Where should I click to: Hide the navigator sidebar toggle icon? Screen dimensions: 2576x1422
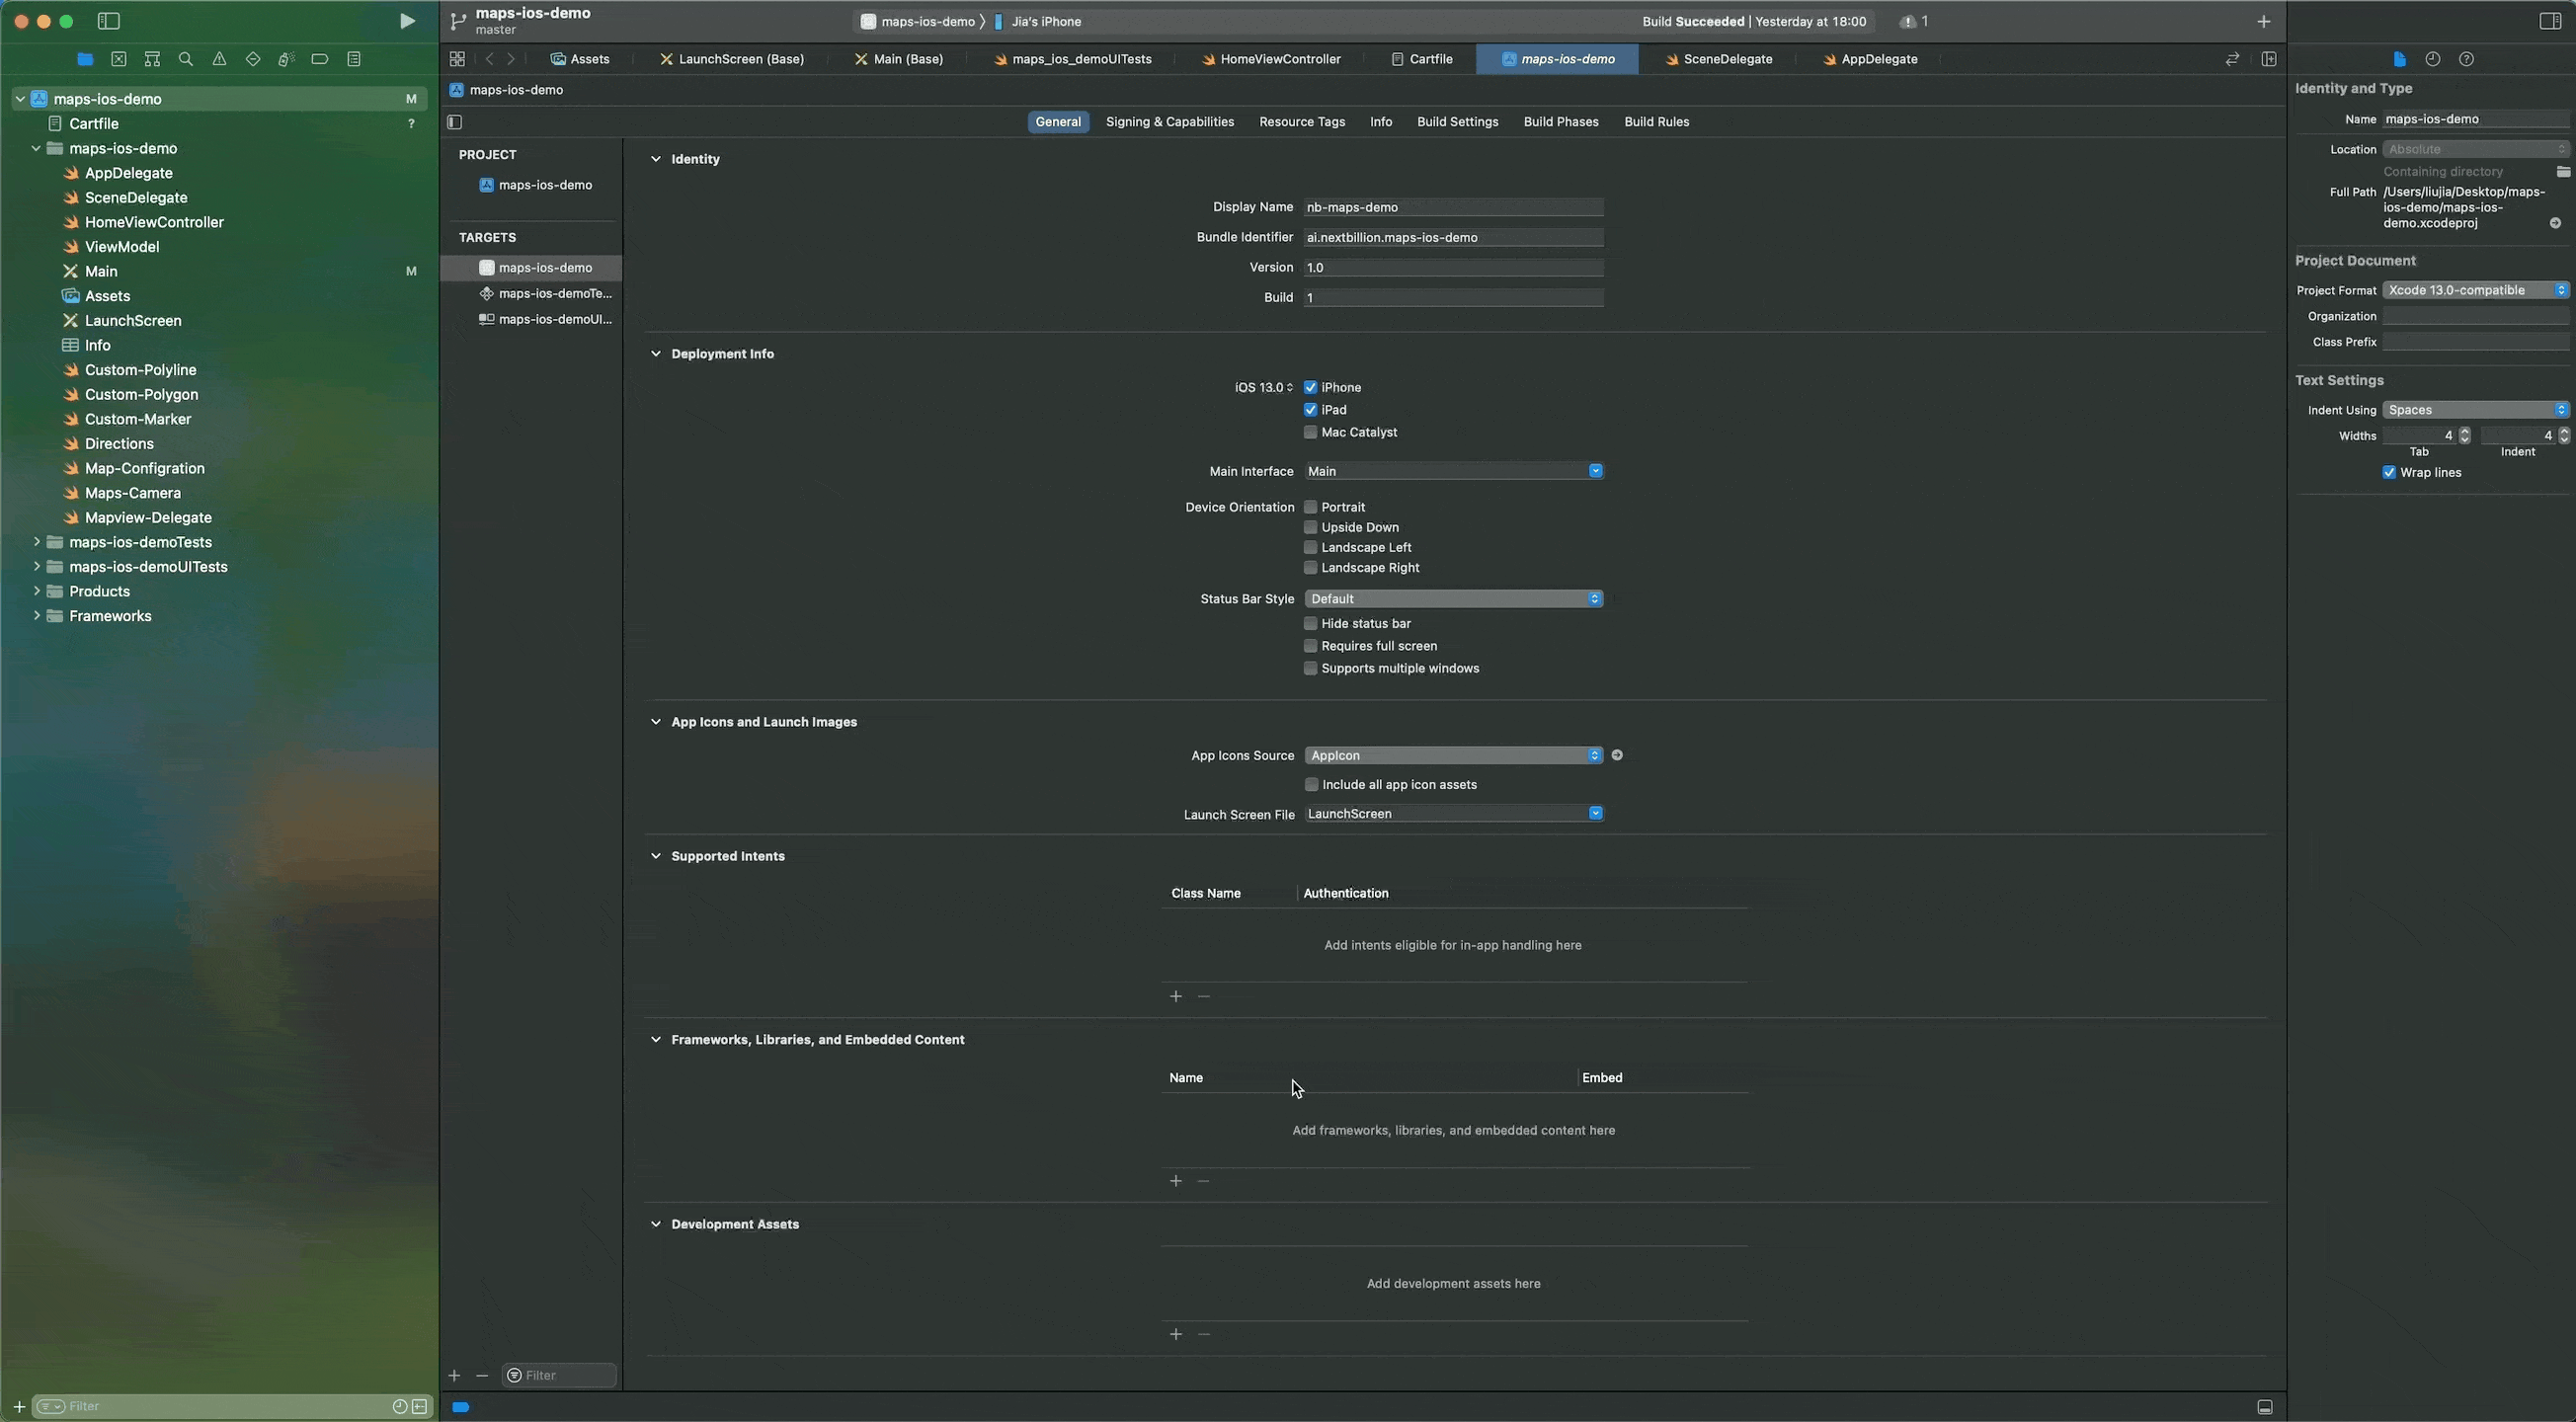109,21
